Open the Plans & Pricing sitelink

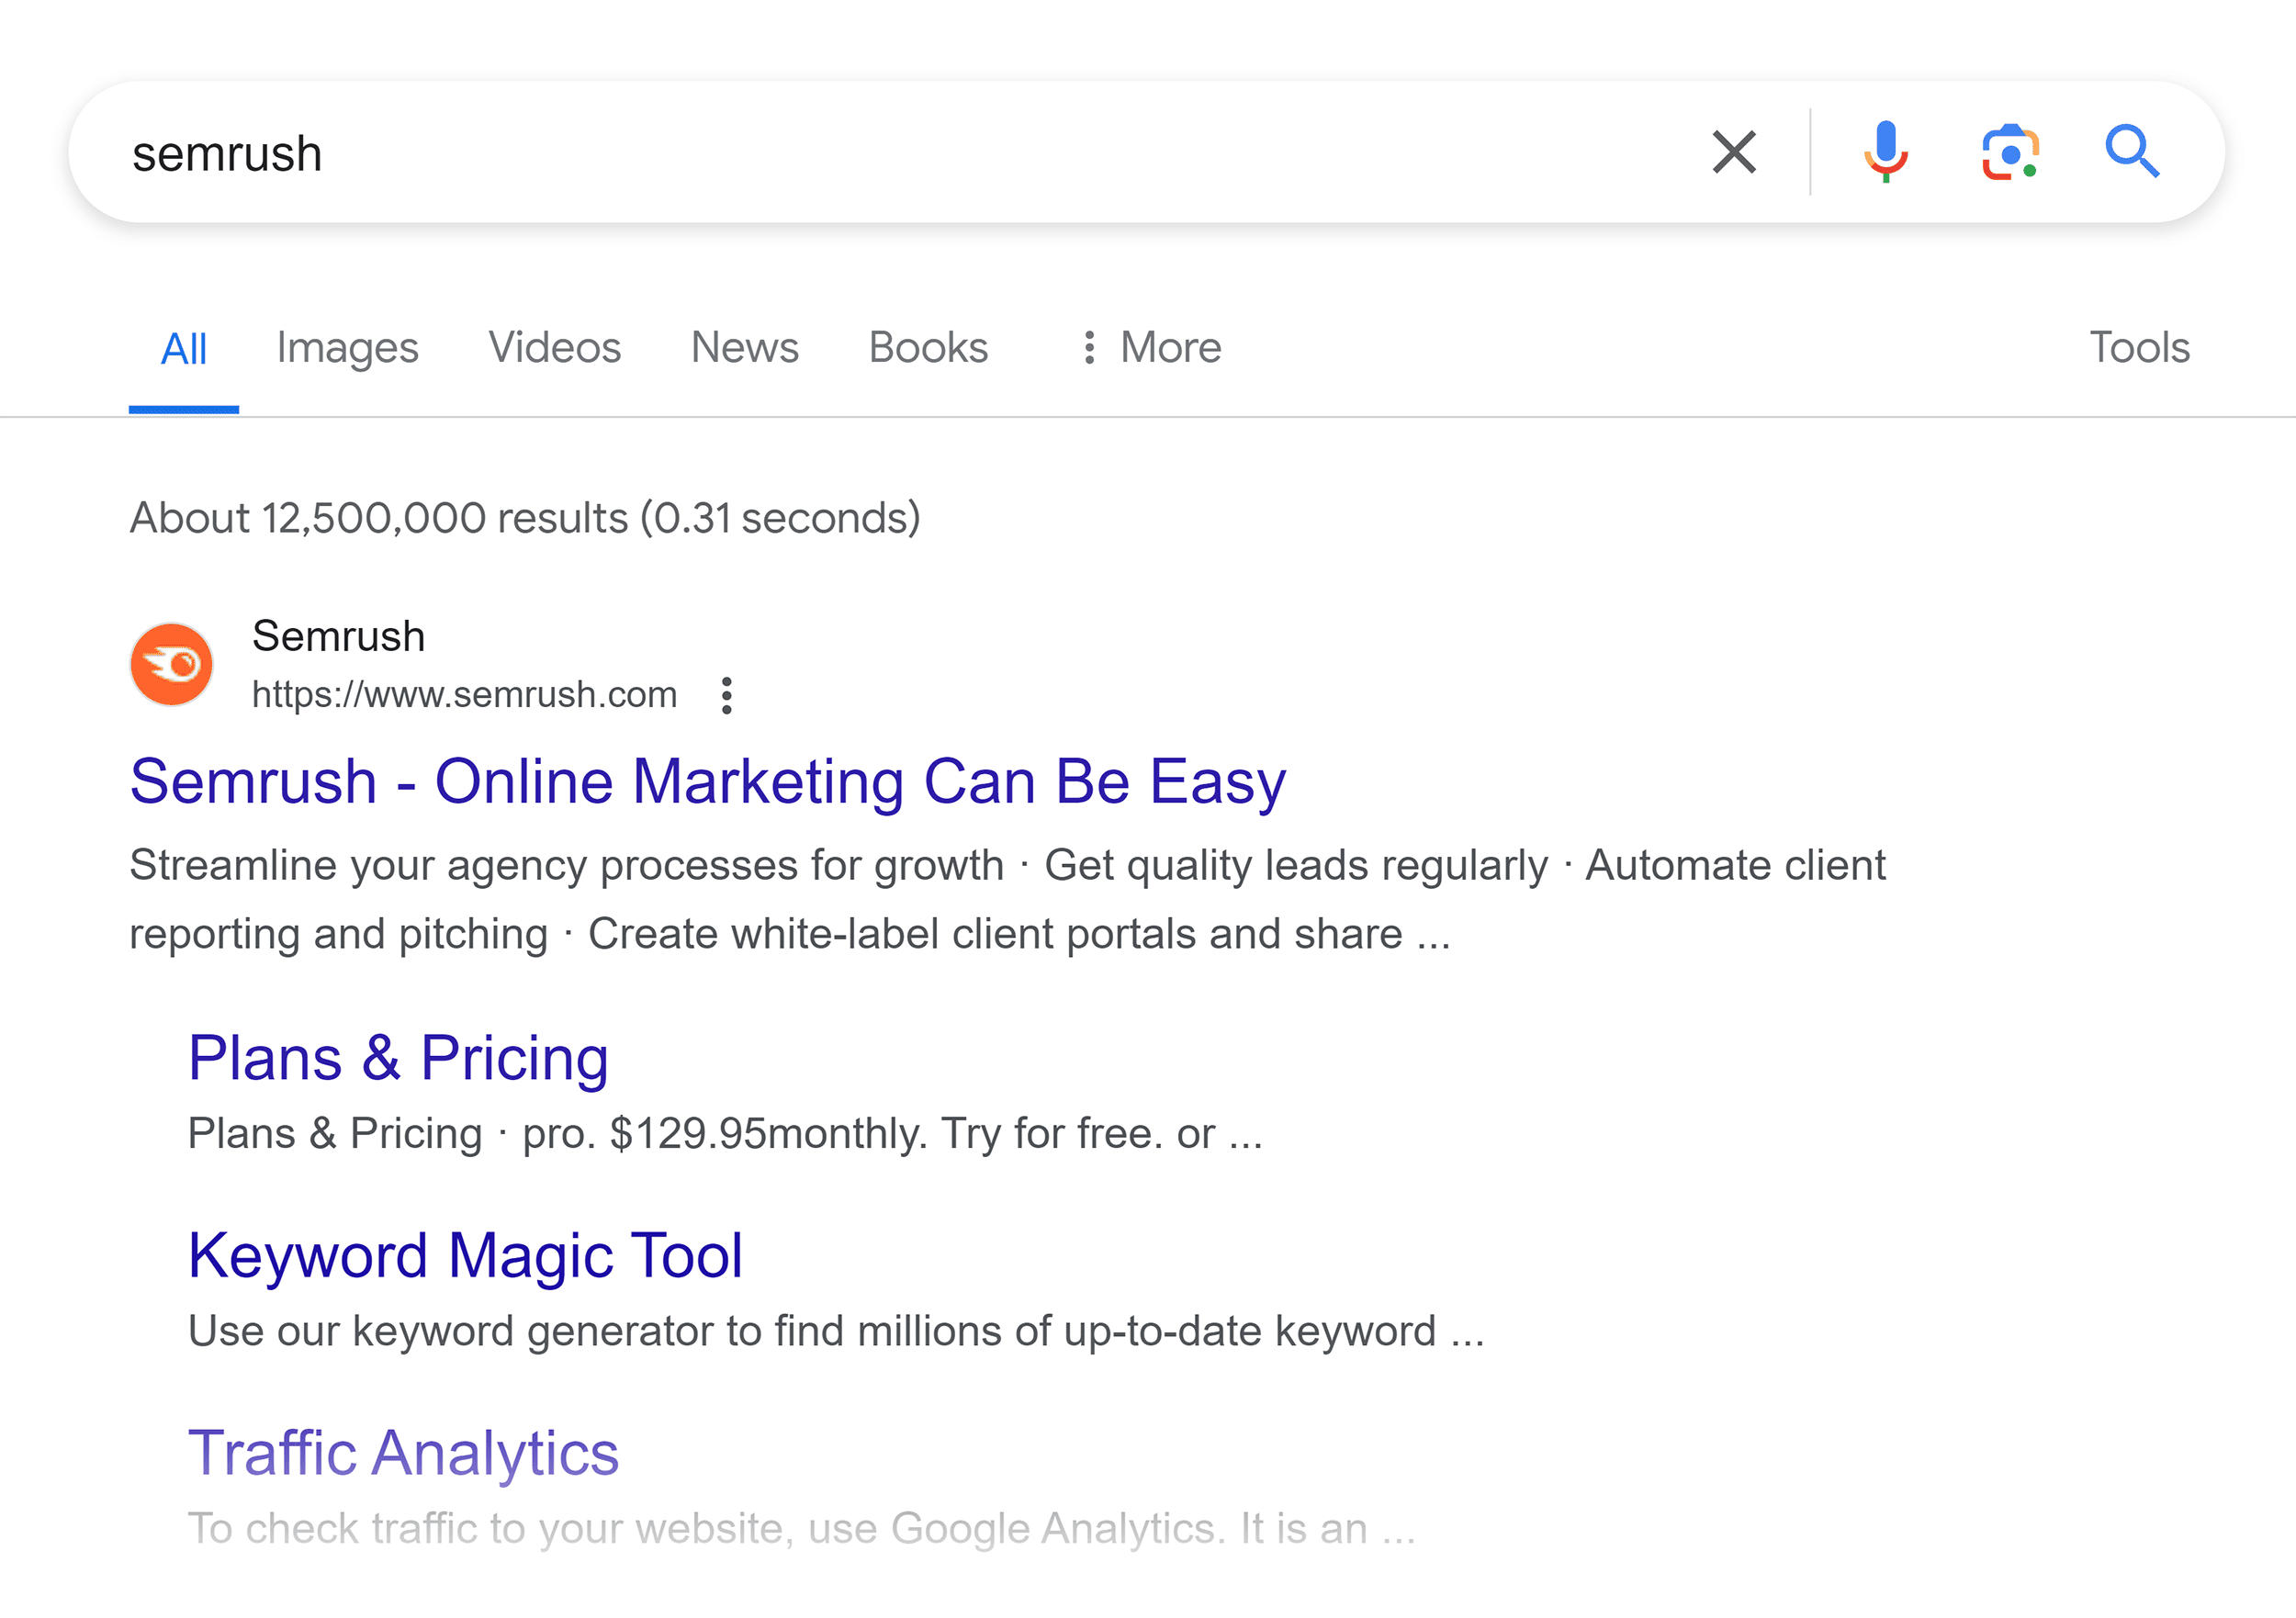pyautogui.click(x=398, y=1057)
